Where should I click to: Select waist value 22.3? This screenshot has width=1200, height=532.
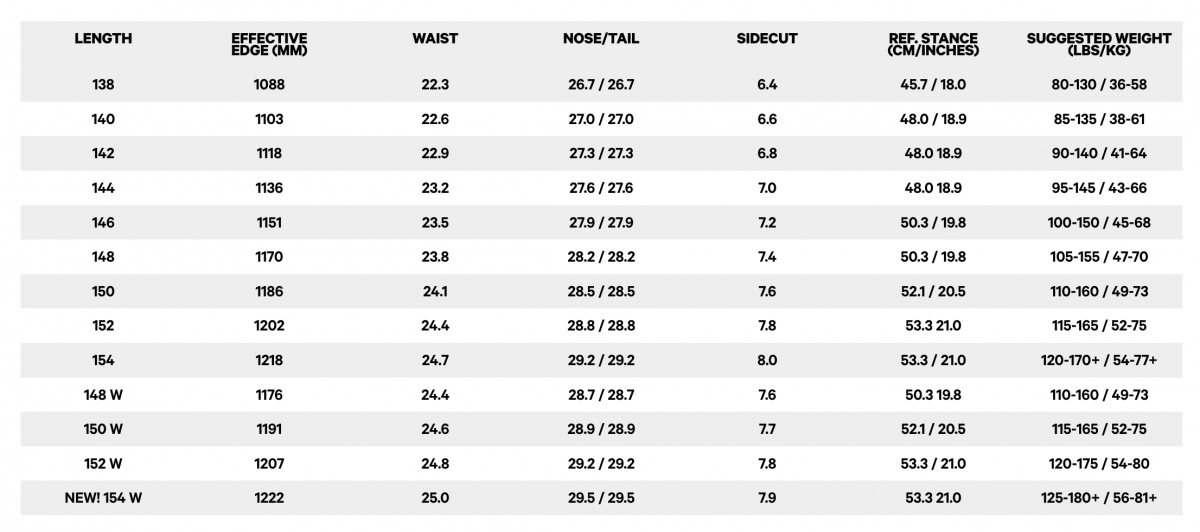tap(435, 85)
